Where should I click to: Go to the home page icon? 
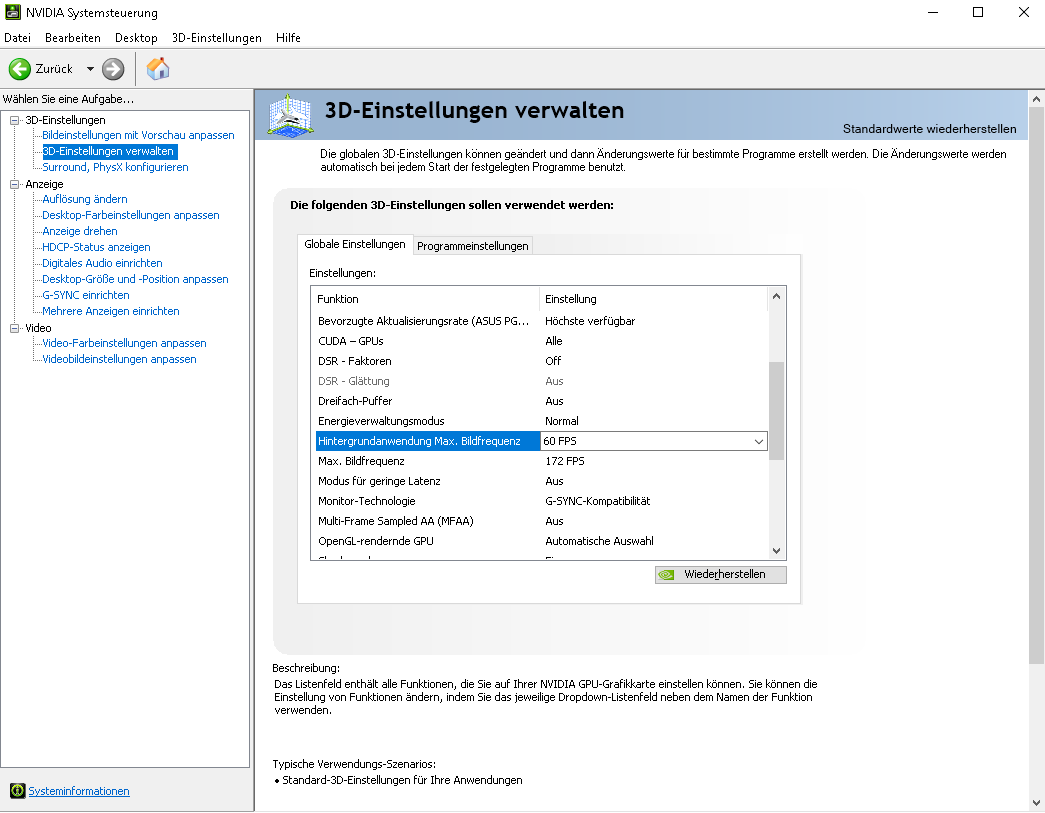click(158, 69)
